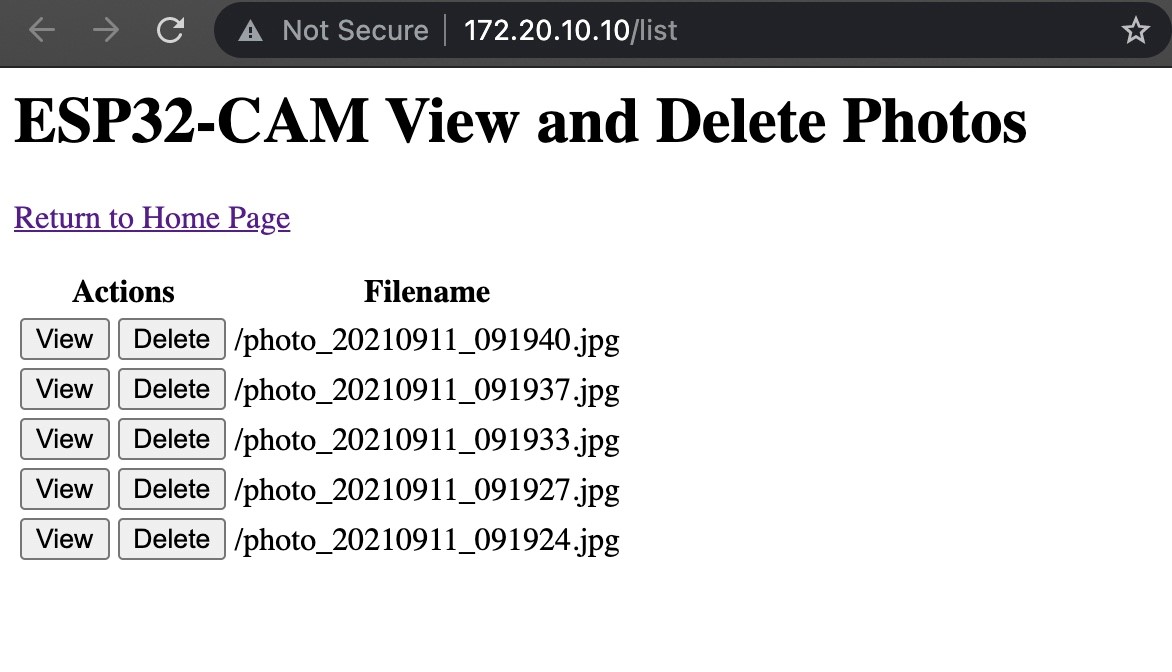View photo_20210911_091937.jpg

pyautogui.click(x=64, y=390)
